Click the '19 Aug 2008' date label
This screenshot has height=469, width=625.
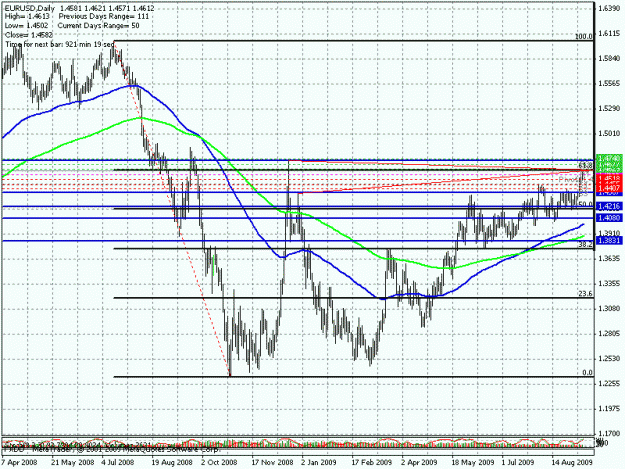[x=172, y=463]
